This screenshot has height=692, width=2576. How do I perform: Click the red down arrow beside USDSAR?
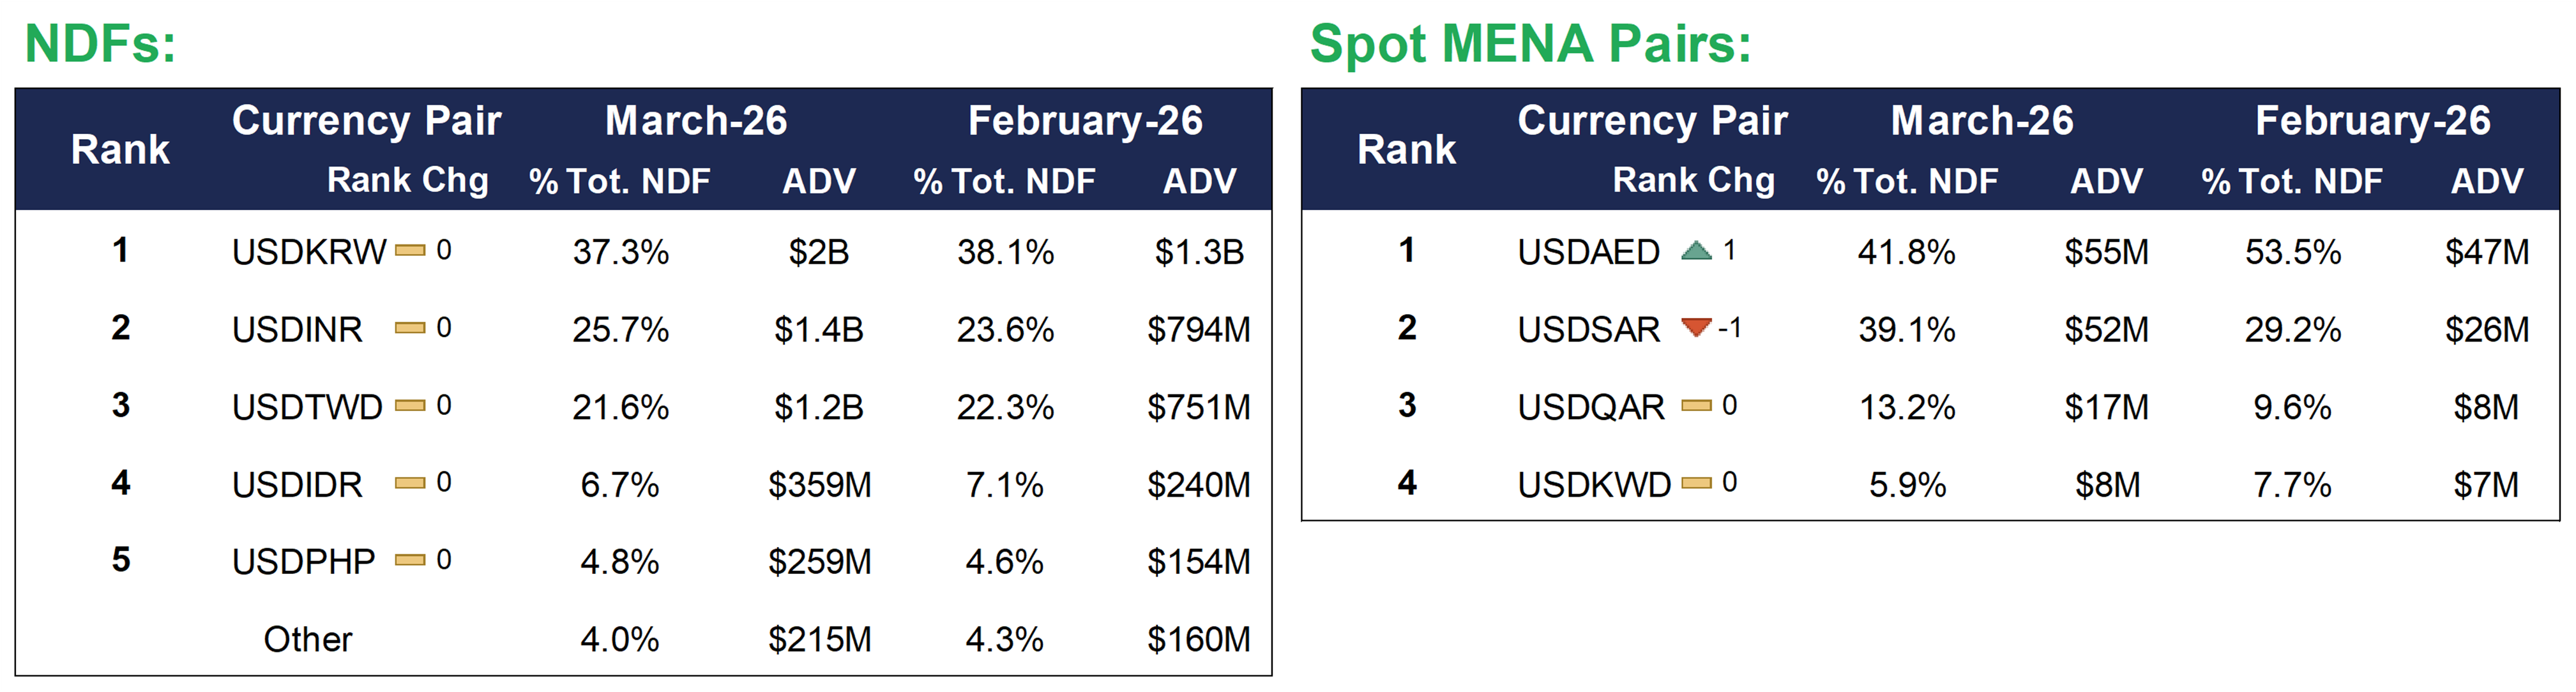coord(1696,327)
